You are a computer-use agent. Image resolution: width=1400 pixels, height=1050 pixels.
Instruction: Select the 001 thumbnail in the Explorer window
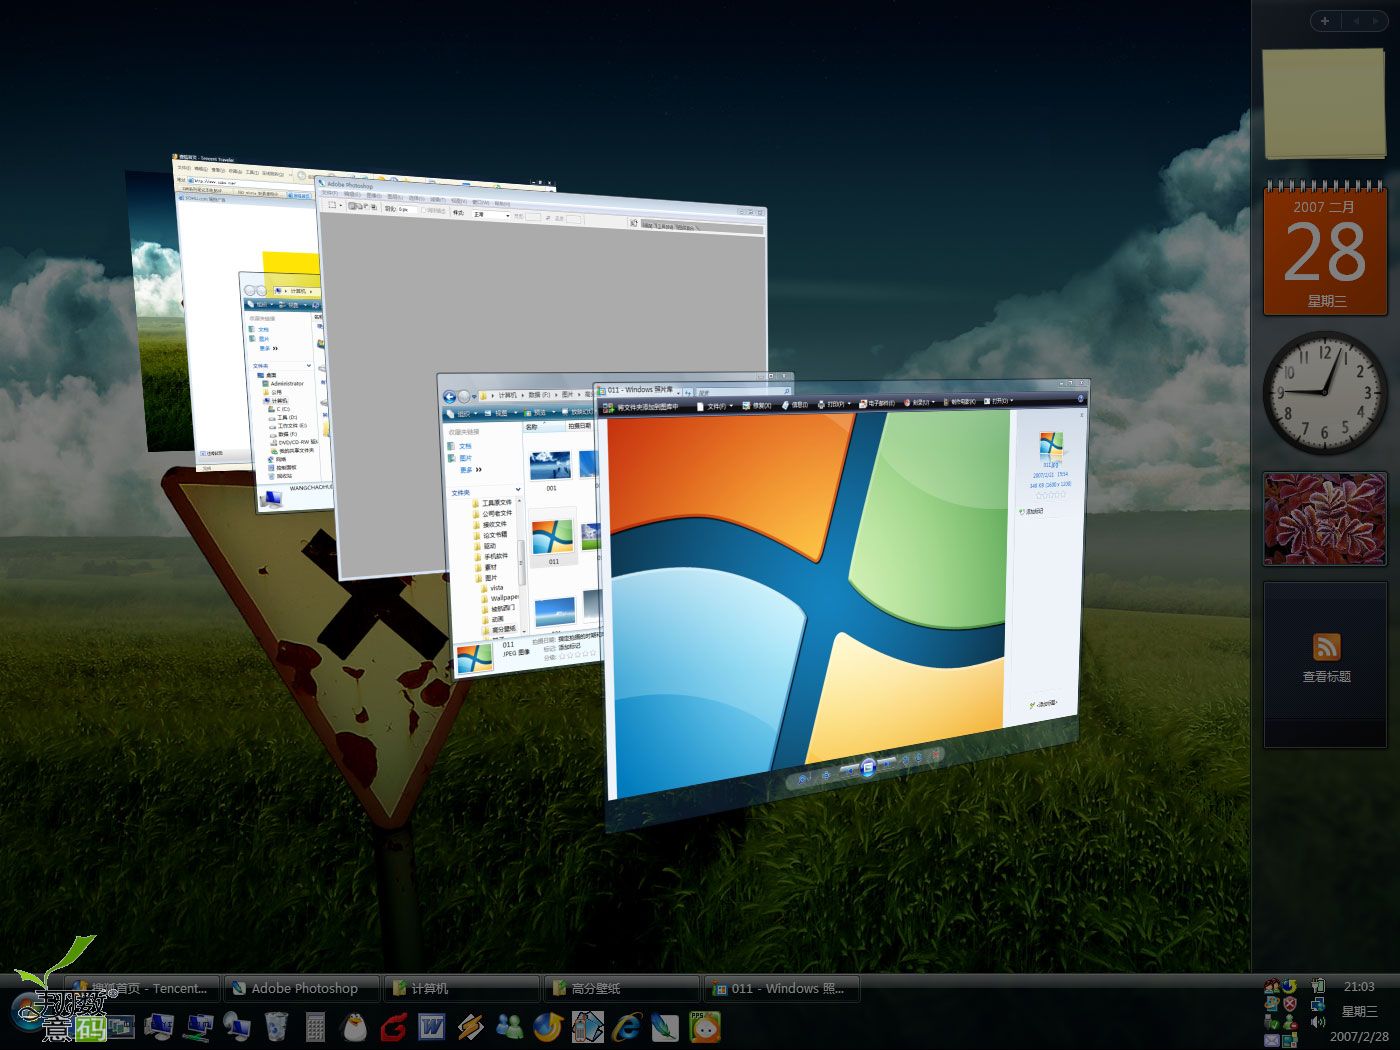tap(551, 471)
